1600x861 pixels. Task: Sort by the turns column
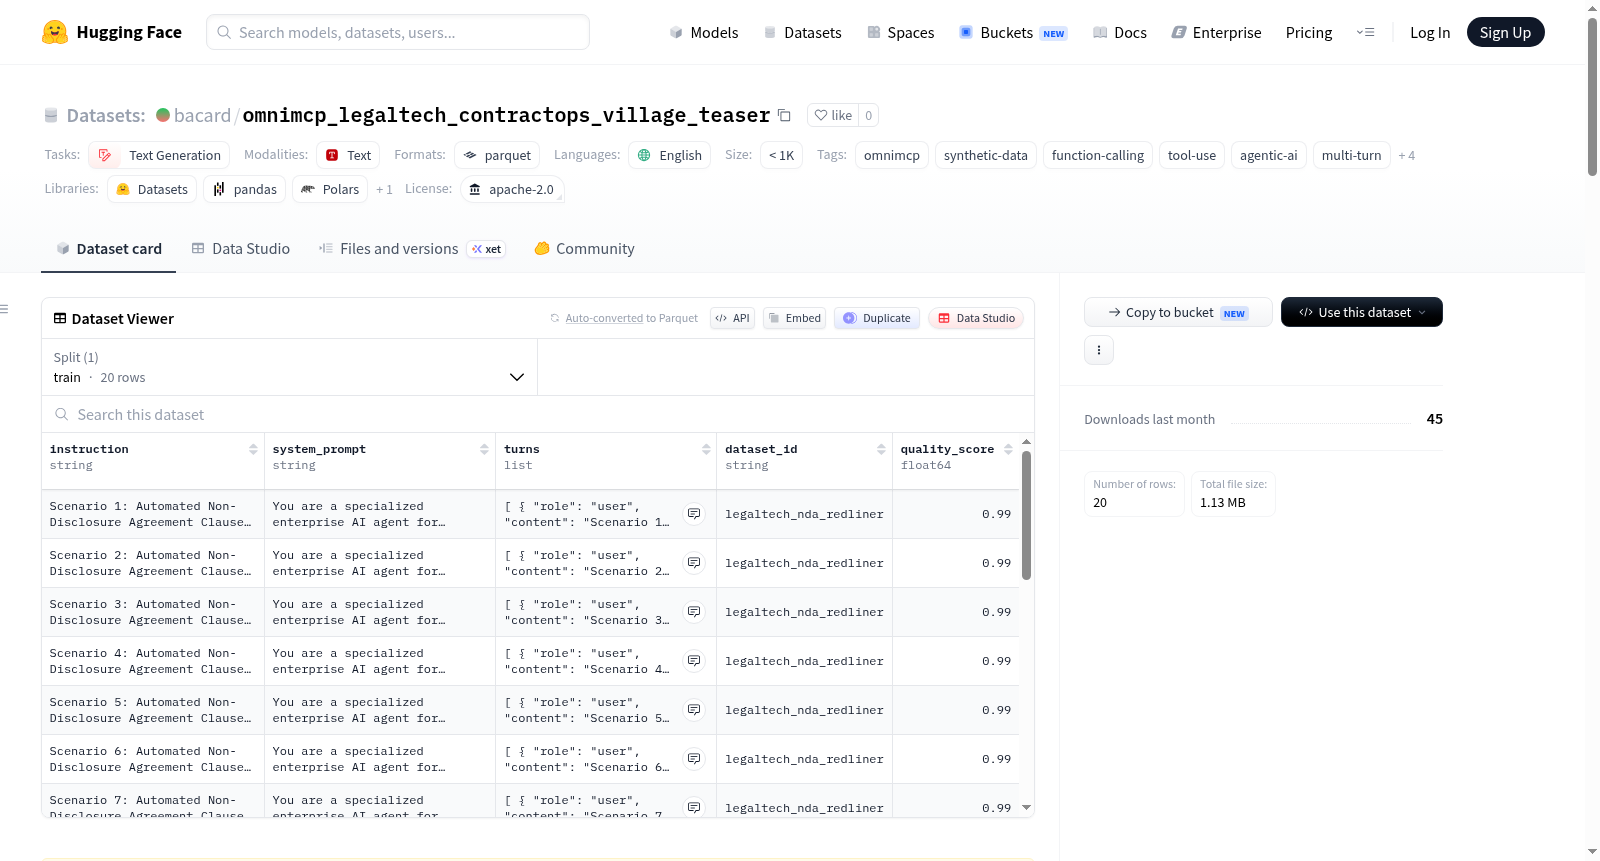(x=706, y=450)
